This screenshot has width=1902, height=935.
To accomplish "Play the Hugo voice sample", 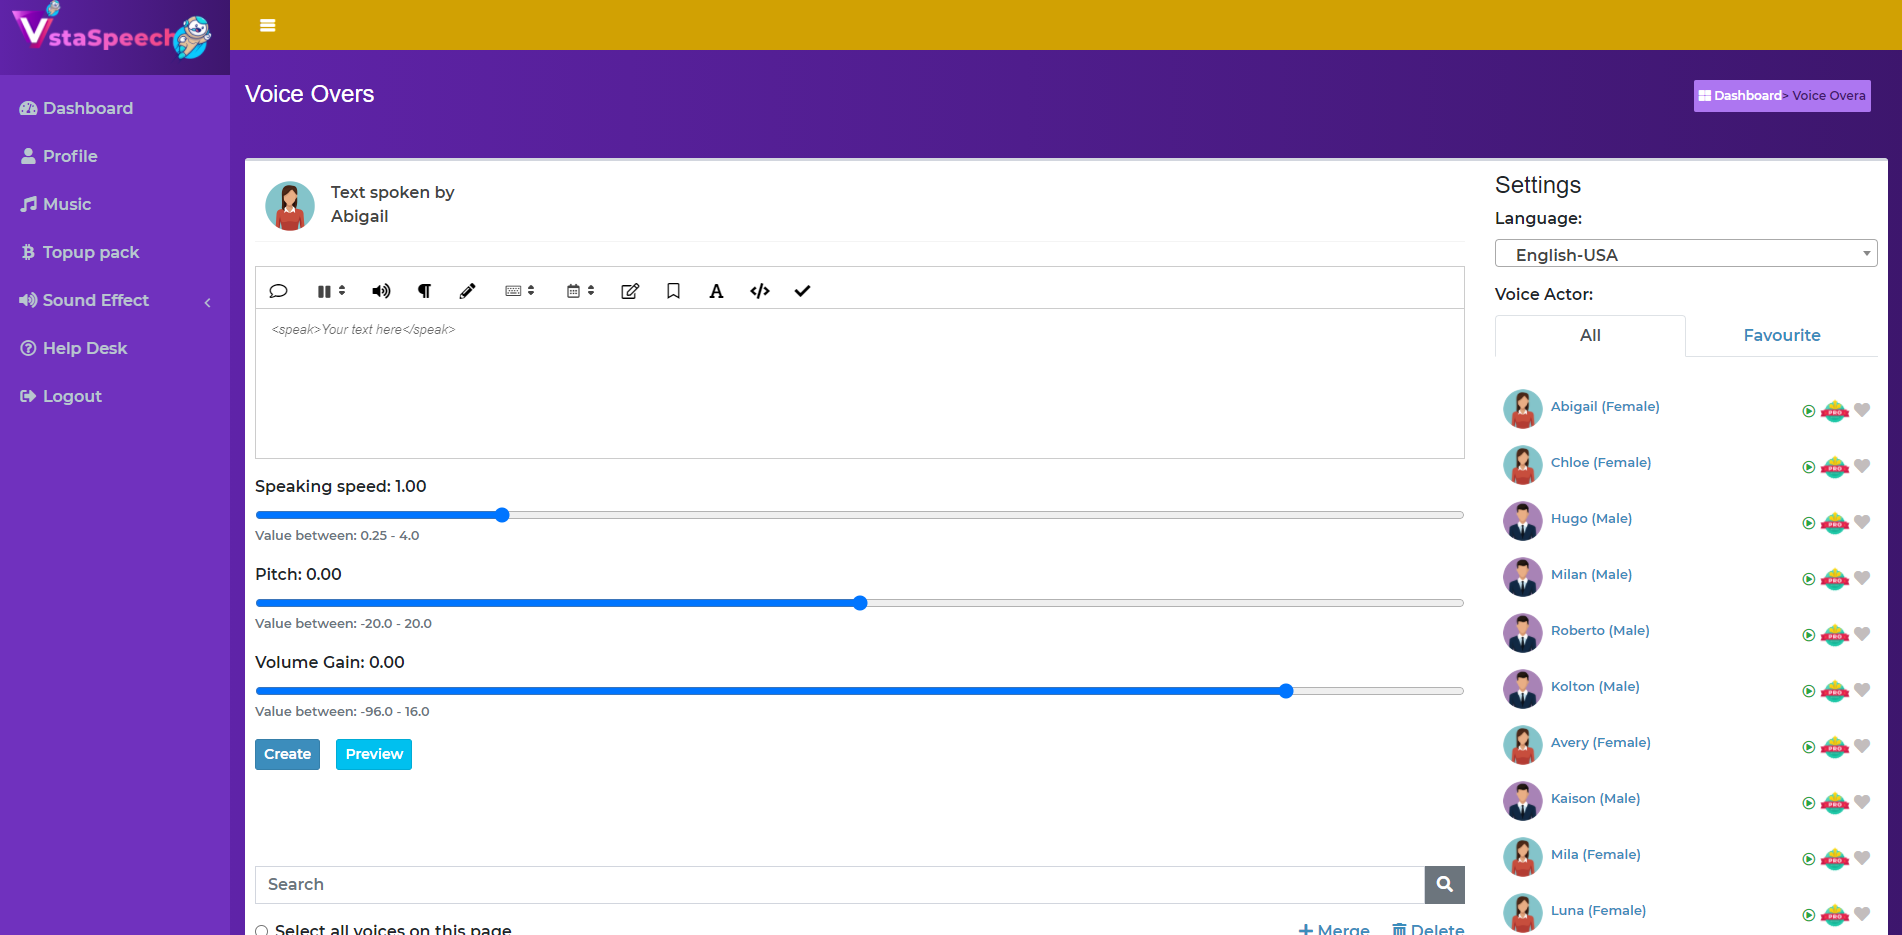I will [1808, 523].
